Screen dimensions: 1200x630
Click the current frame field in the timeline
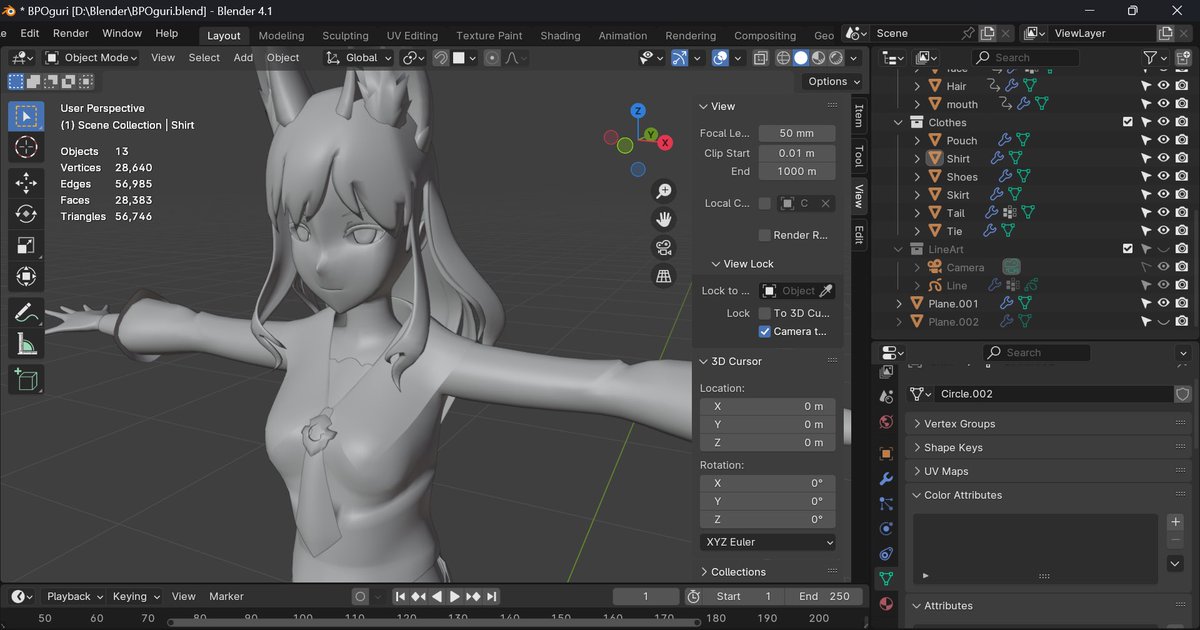[x=645, y=595]
